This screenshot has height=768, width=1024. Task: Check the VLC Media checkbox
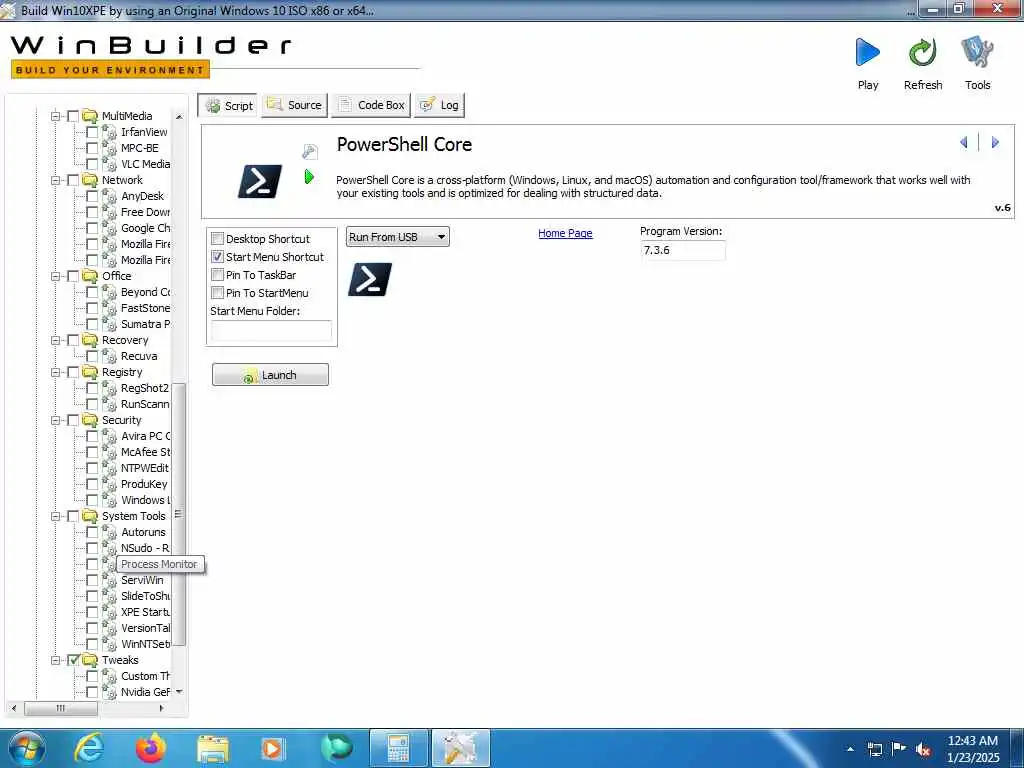point(92,164)
